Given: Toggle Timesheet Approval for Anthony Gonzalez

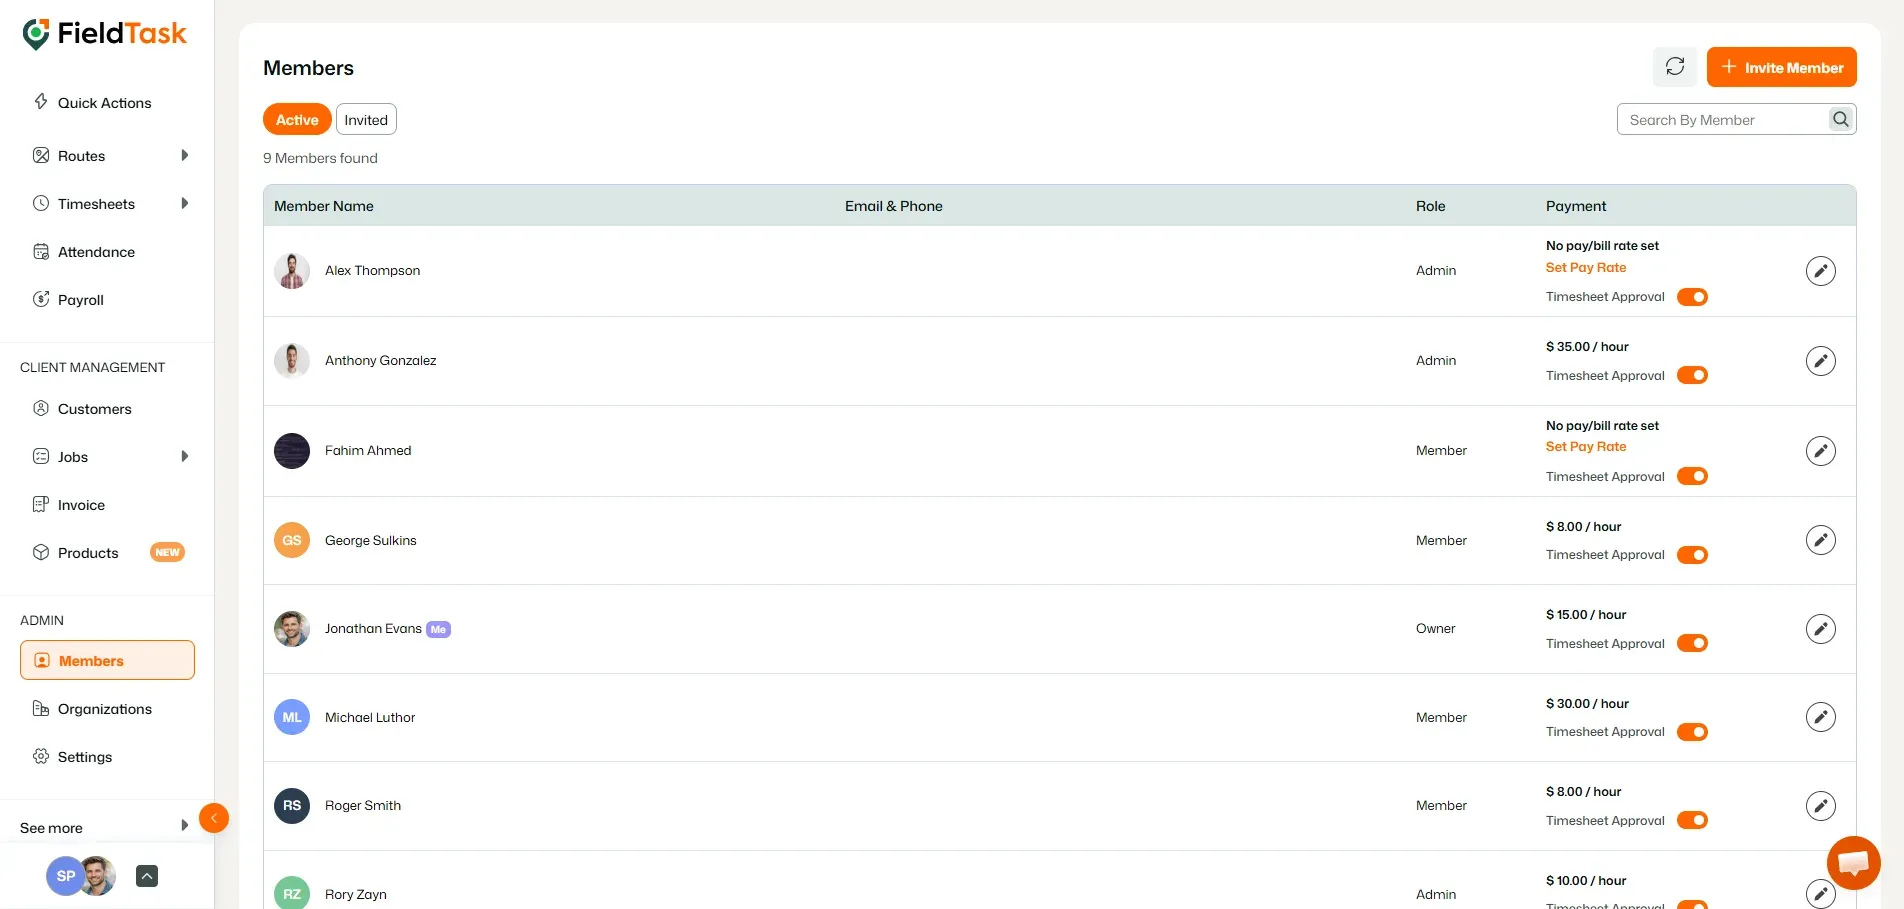Looking at the screenshot, I should (1692, 375).
